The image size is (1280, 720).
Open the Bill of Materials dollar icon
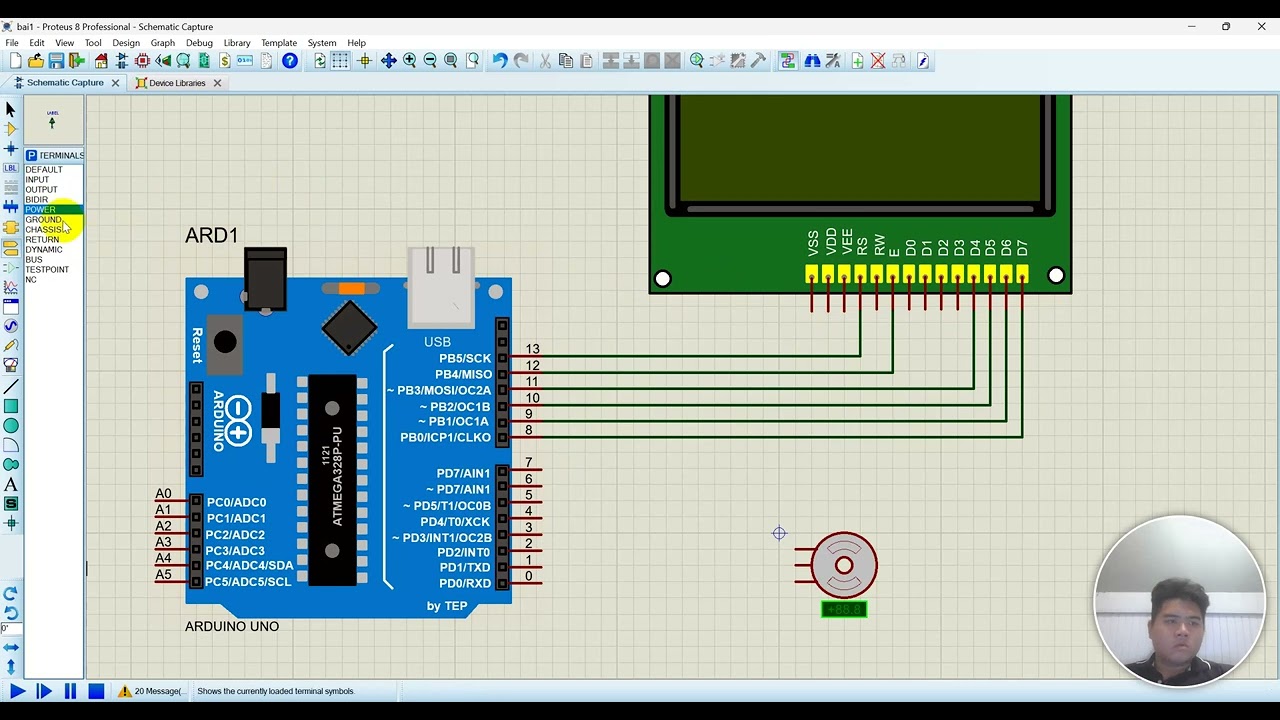(225, 61)
